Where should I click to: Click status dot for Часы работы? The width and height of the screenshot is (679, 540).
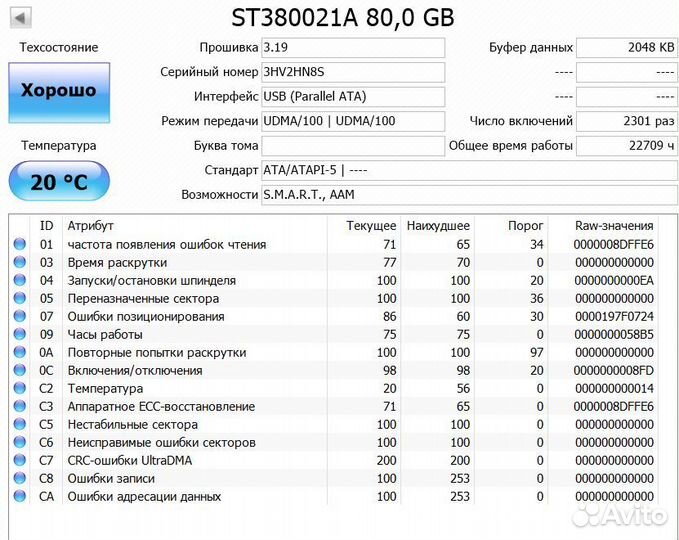click(x=19, y=334)
